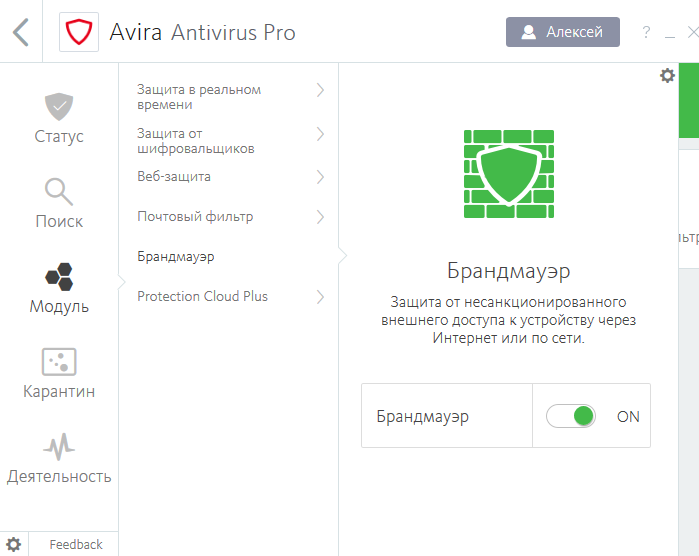Open firewall settings gear in right panel
Screen dimensions: 699x556
667,75
